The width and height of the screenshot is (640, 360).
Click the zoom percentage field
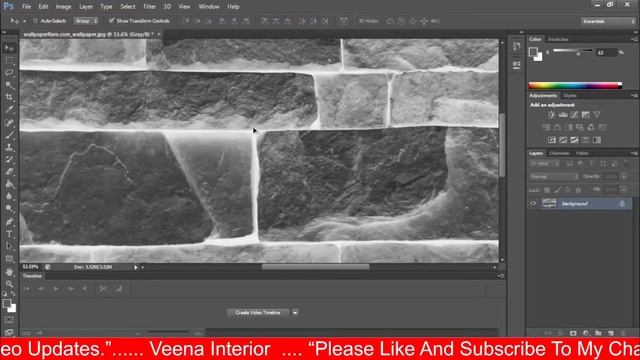(30, 267)
